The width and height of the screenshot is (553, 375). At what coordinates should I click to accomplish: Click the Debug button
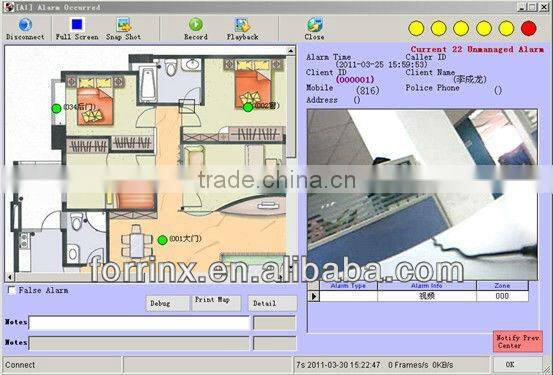(167, 303)
